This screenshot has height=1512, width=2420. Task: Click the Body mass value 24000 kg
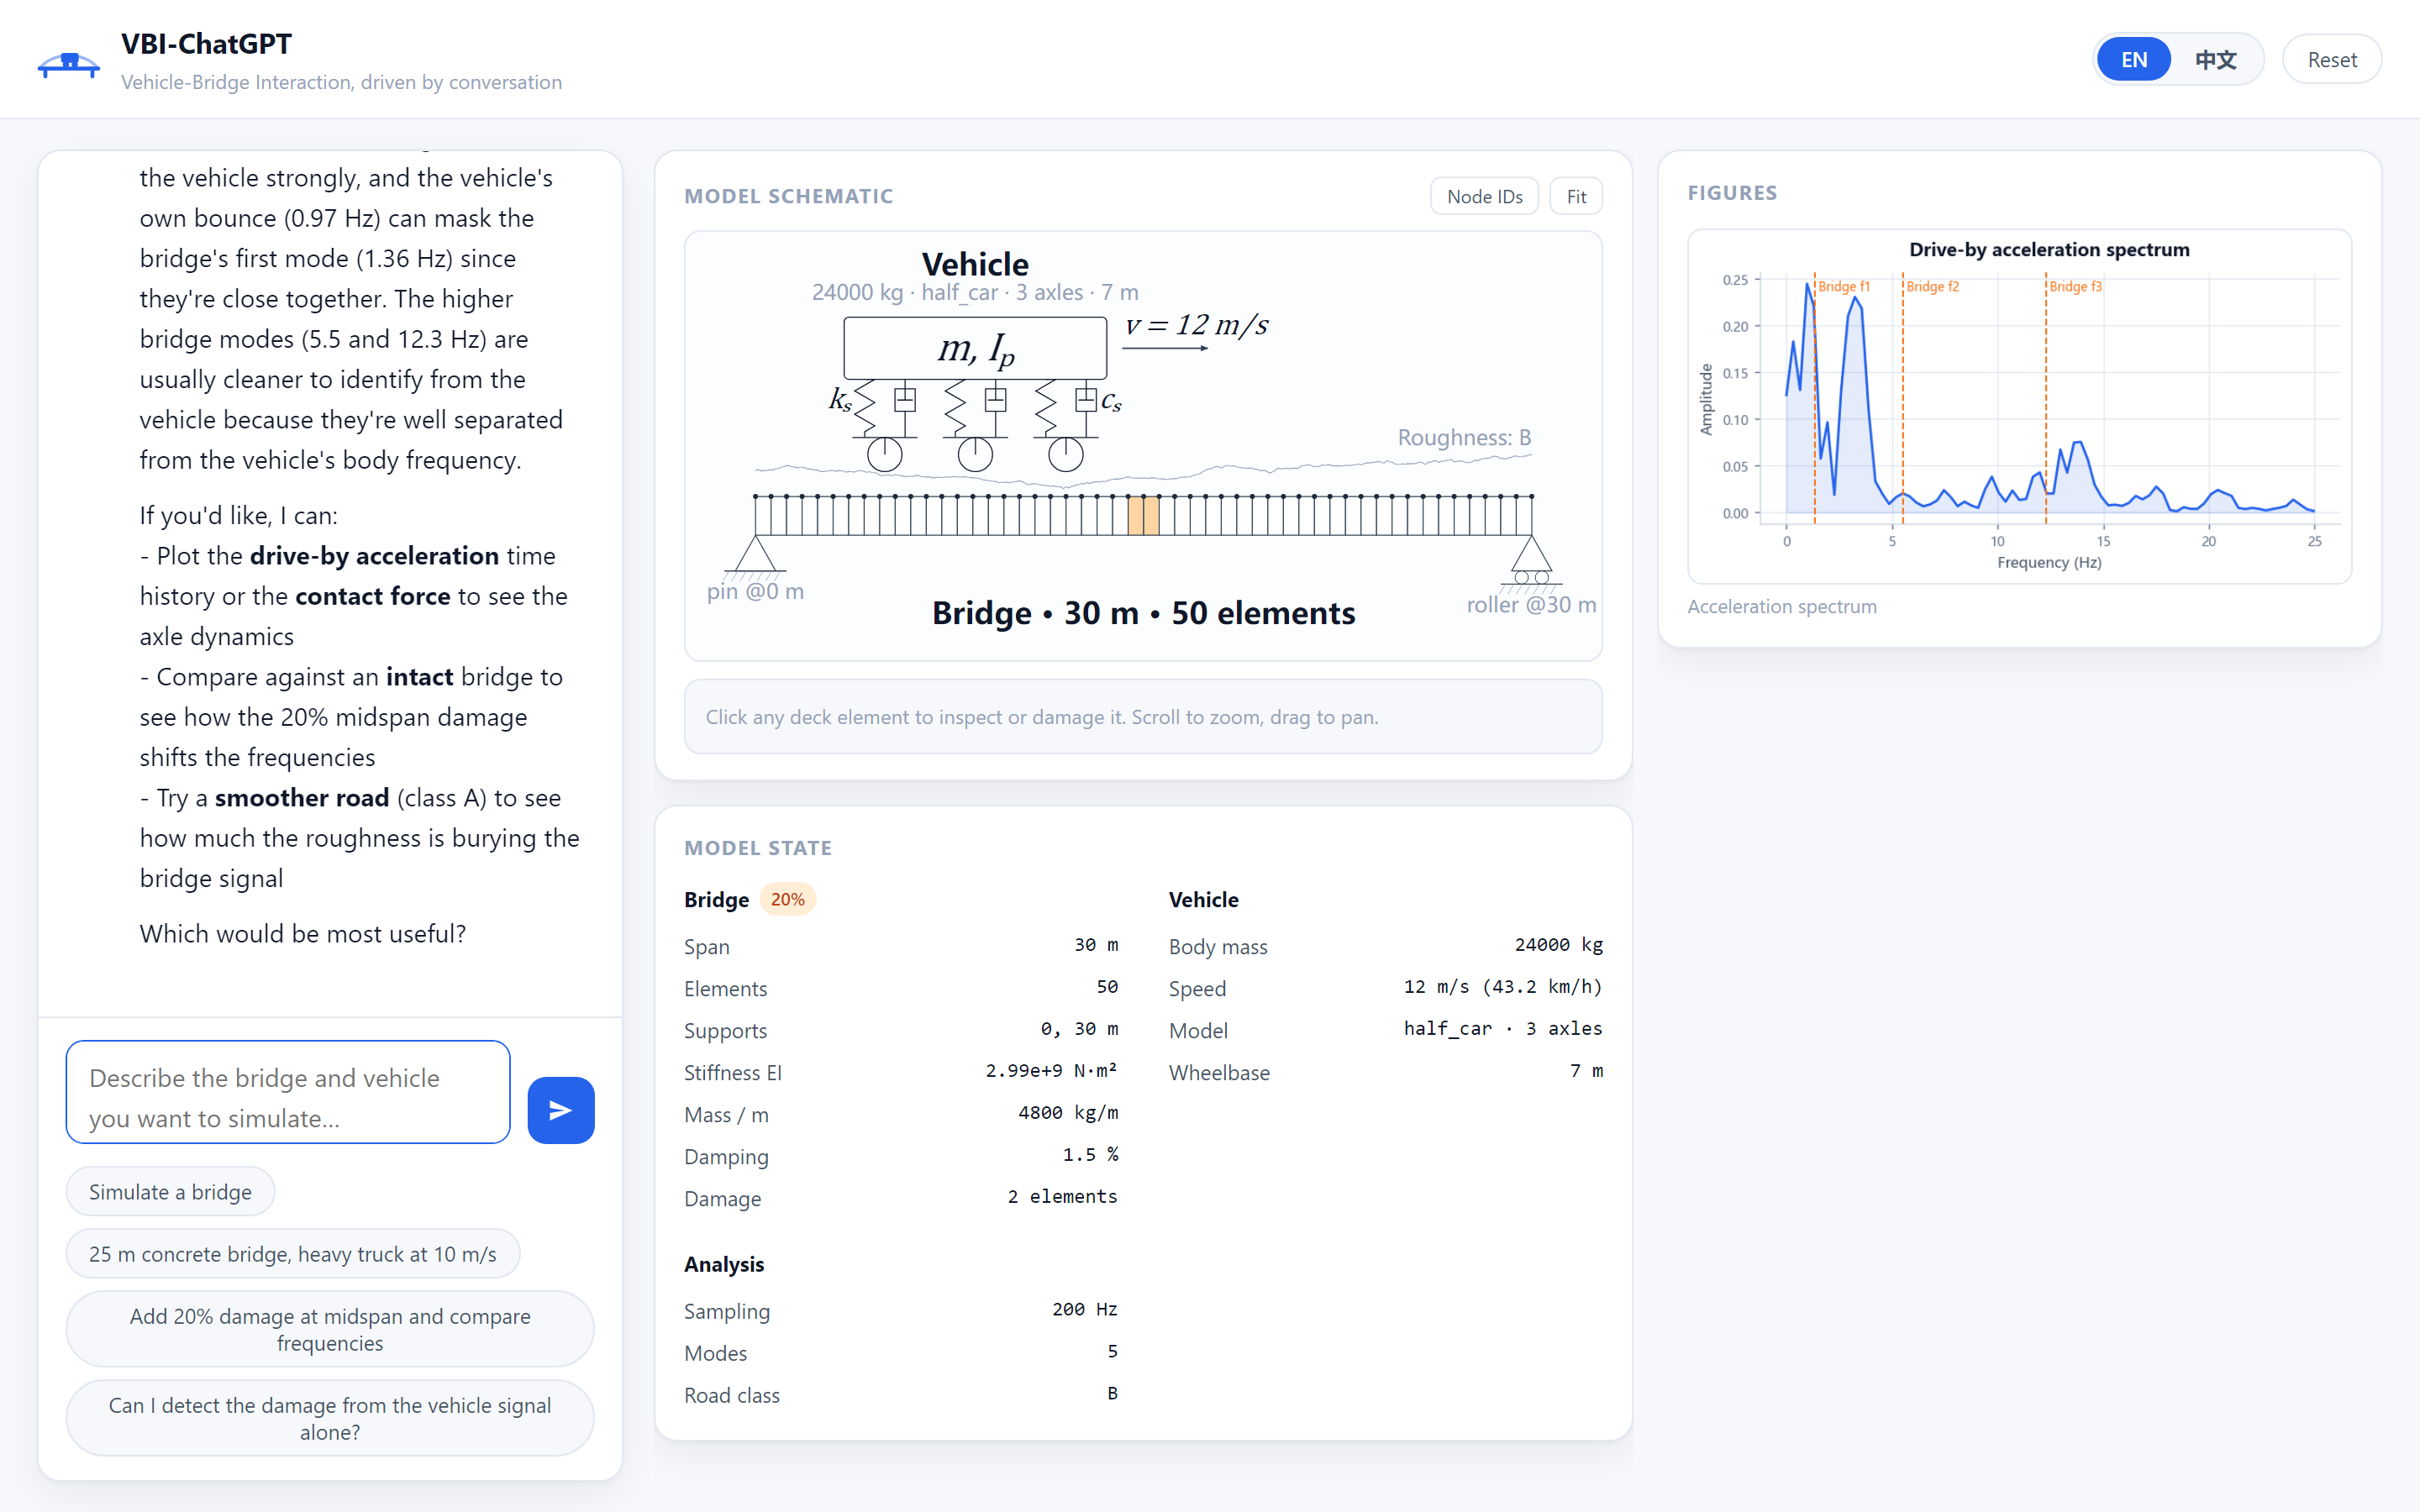coord(1558,944)
